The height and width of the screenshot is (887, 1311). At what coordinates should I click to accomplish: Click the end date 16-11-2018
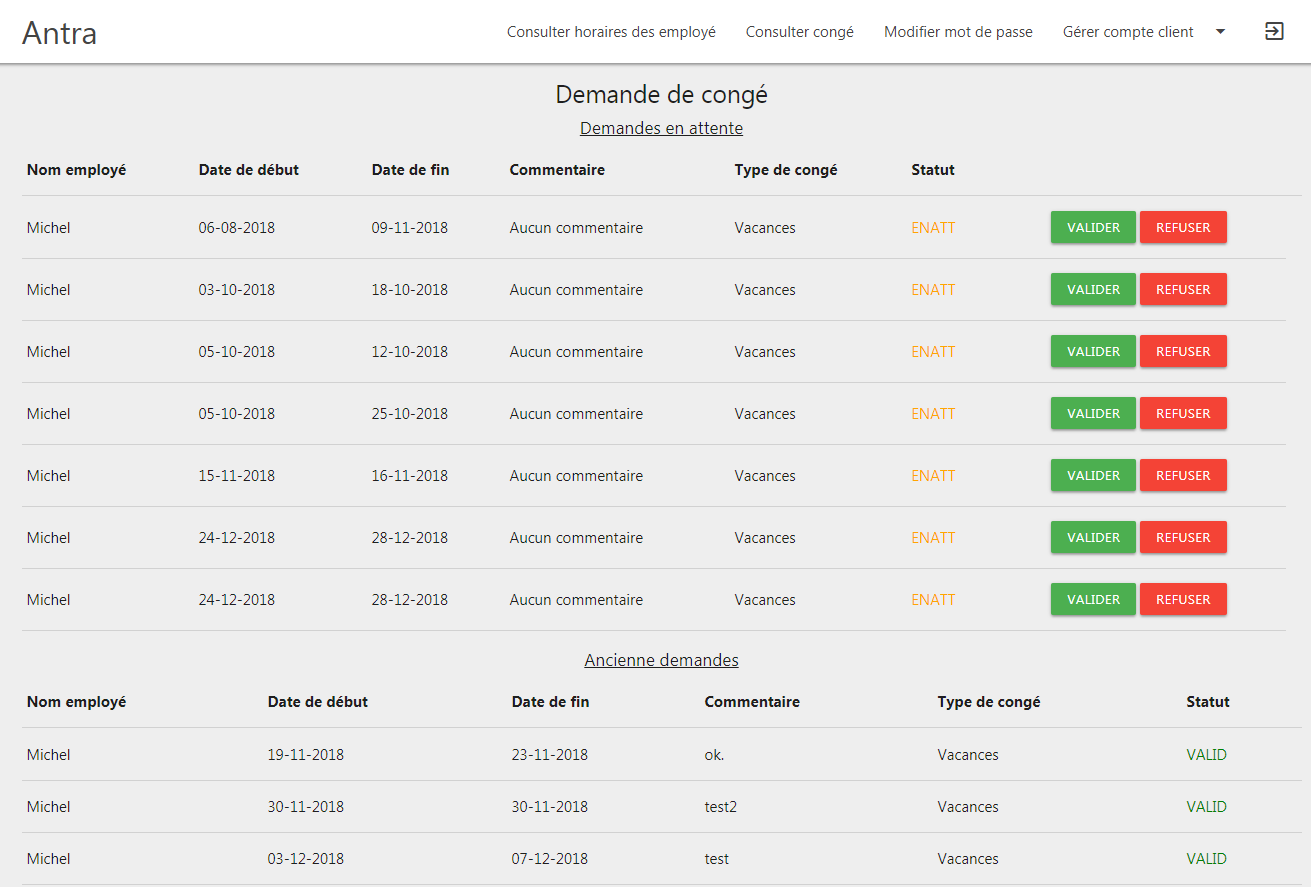pos(410,476)
